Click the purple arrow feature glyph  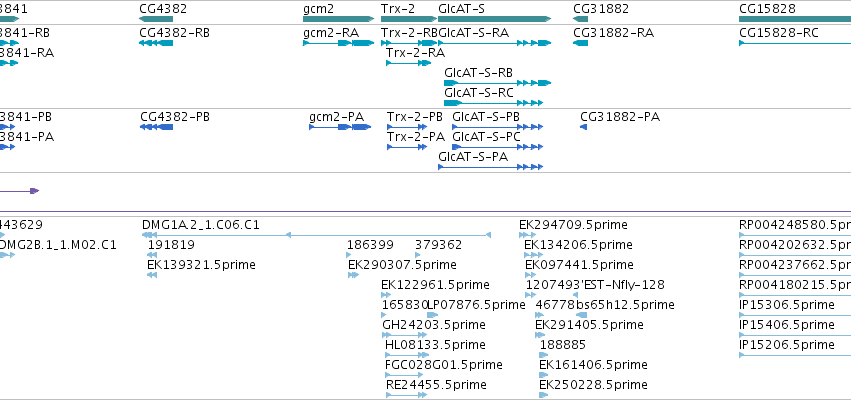coord(20,191)
